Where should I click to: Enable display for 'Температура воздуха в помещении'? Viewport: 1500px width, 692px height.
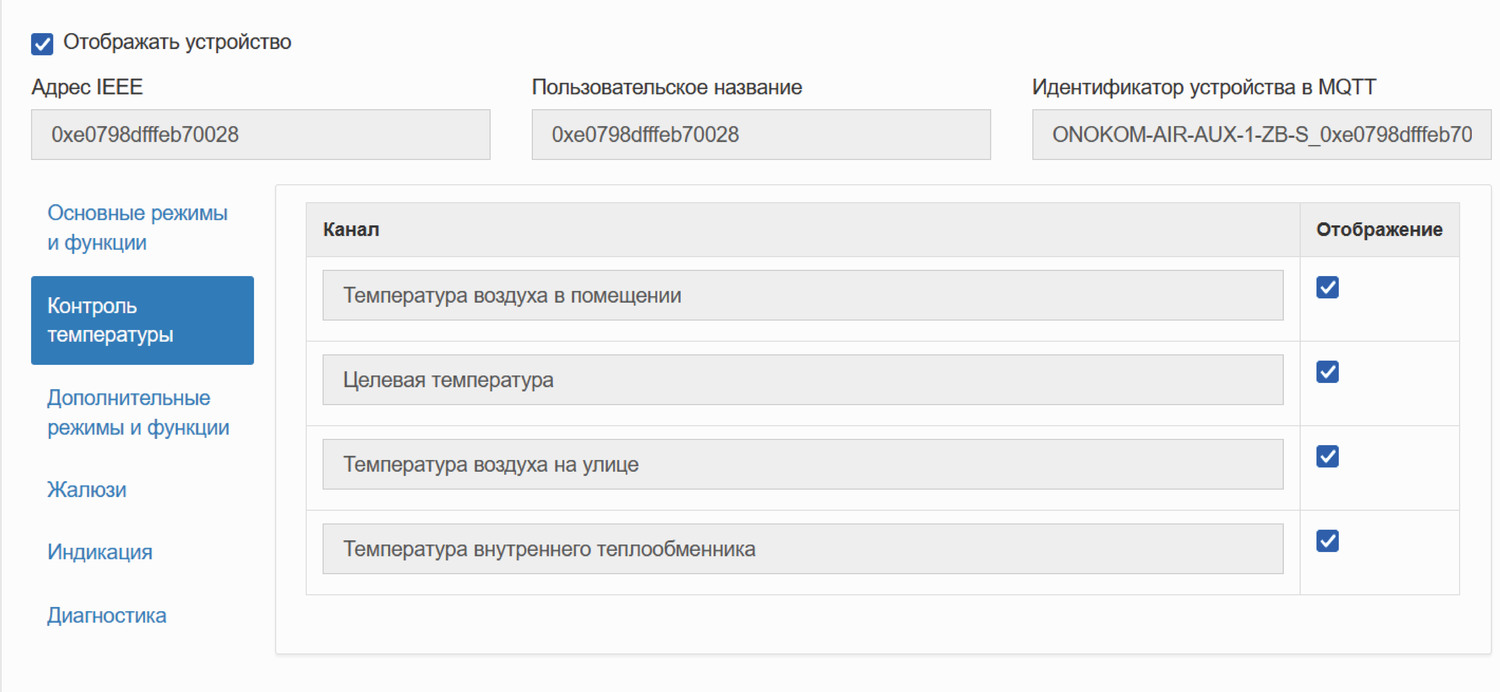[1326, 287]
